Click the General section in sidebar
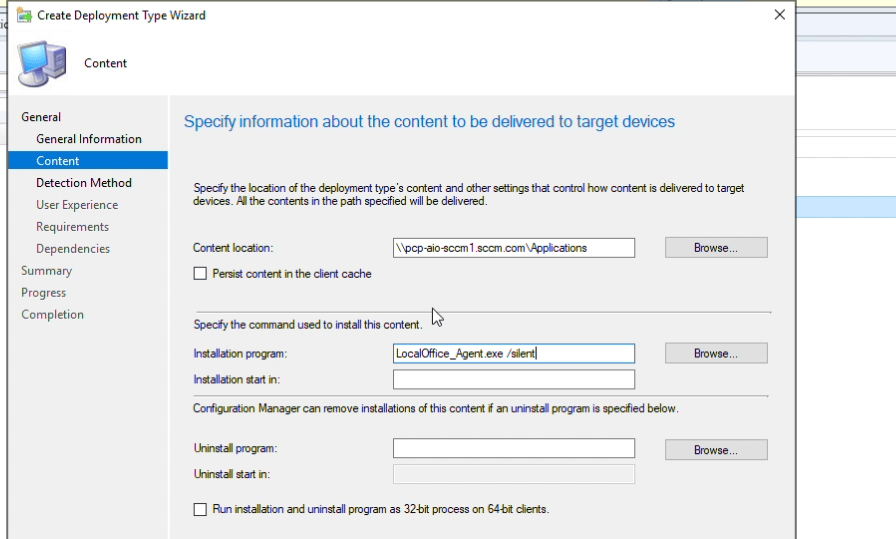896x539 pixels. click(x=41, y=117)
